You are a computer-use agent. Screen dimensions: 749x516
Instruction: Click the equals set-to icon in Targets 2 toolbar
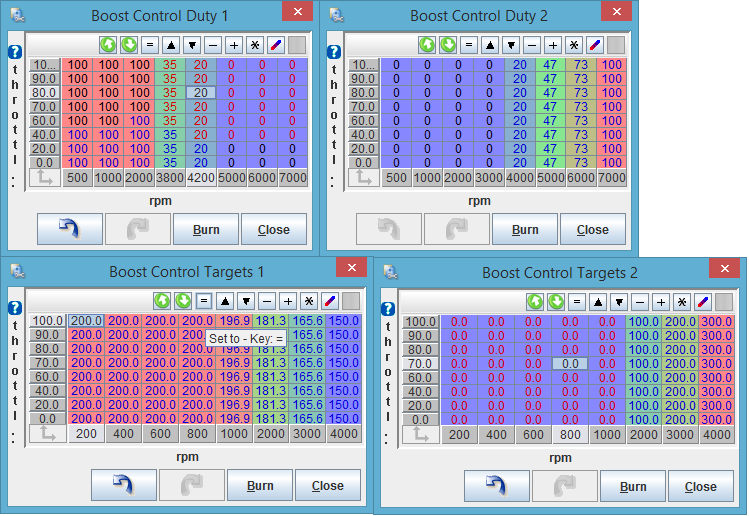click(577, 302)
